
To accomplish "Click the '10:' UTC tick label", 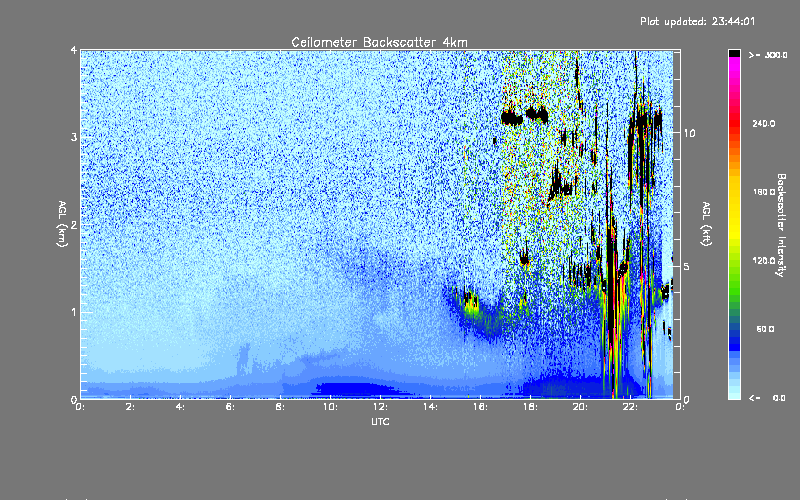I will [330, 407].
